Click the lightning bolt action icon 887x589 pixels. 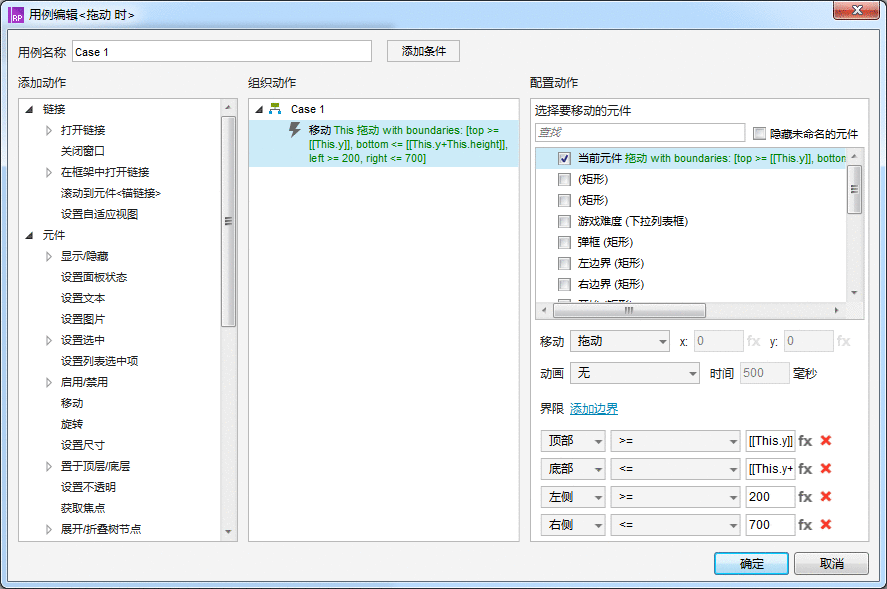(294, 130)
